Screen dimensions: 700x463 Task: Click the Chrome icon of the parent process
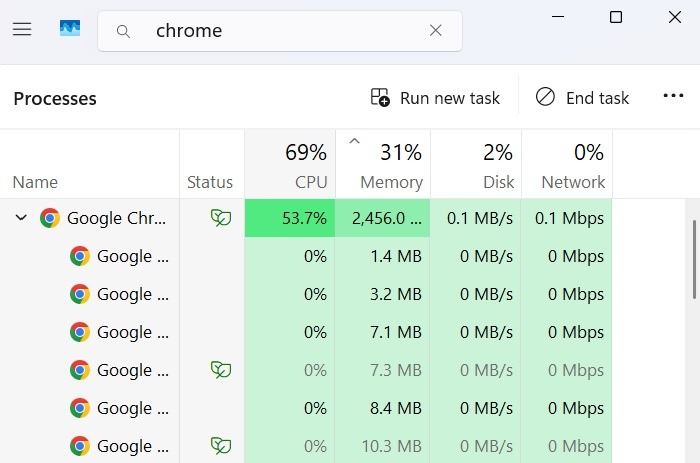(x=50, y=218)
